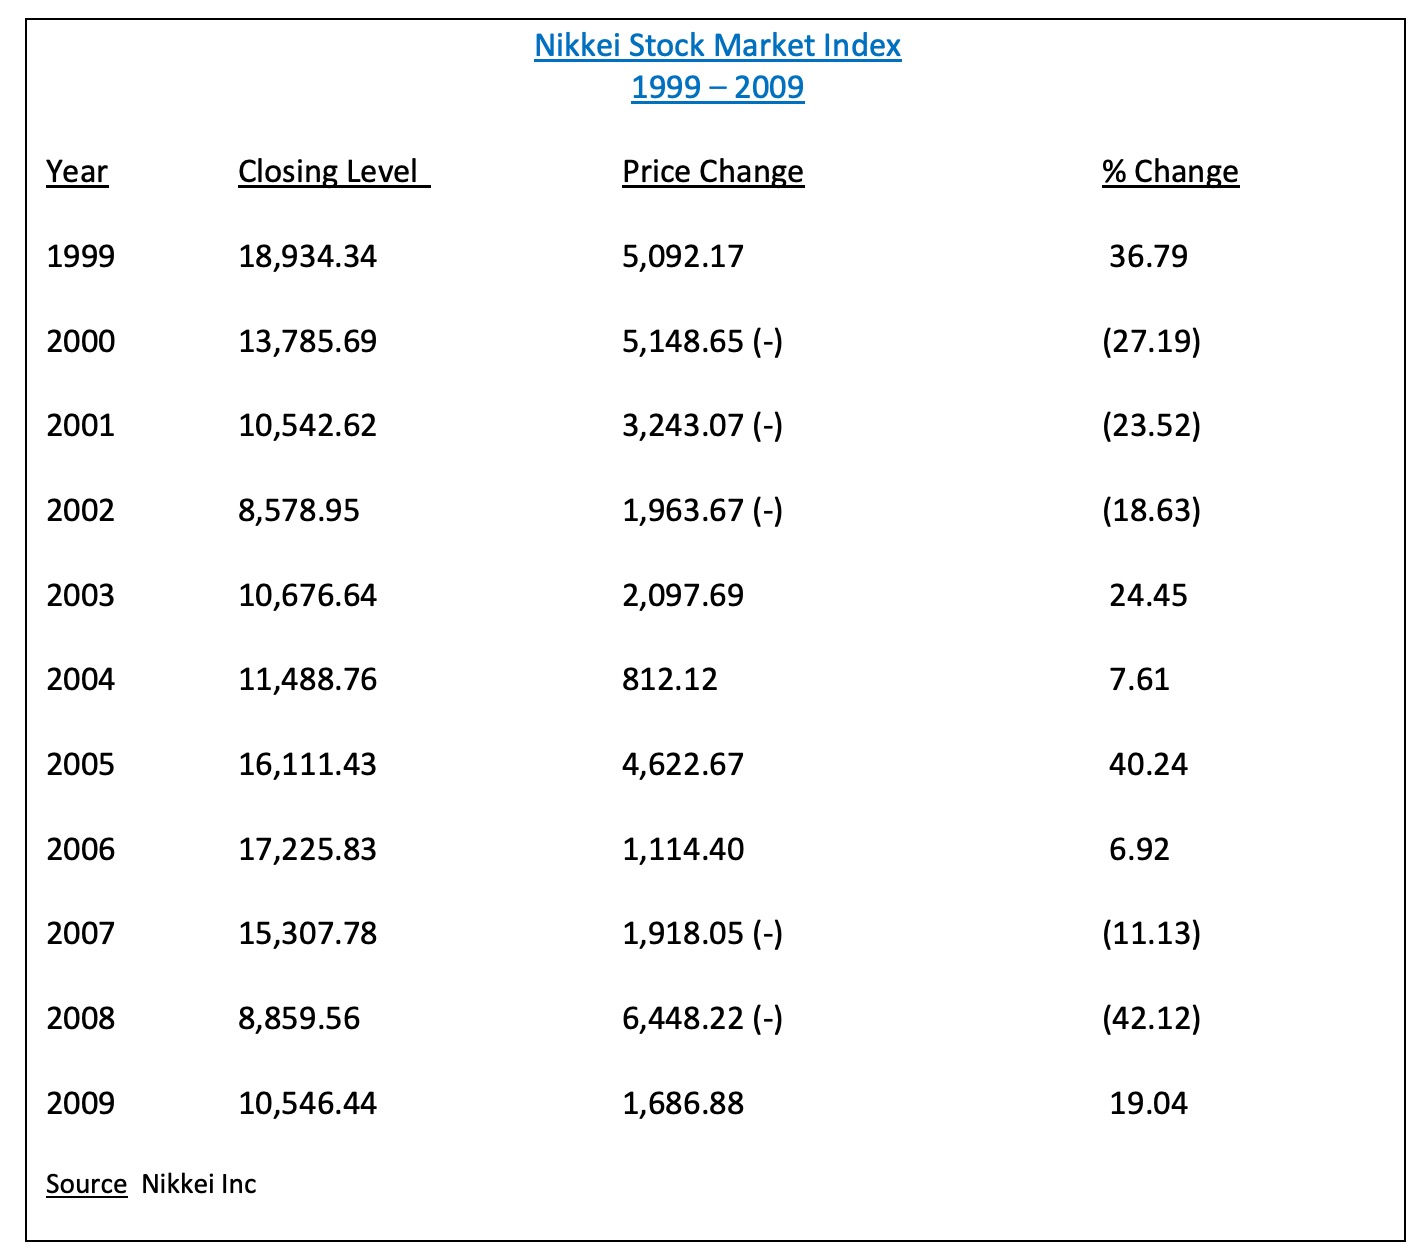
Task: Select the % Change column header
Action: (1170, 172)
